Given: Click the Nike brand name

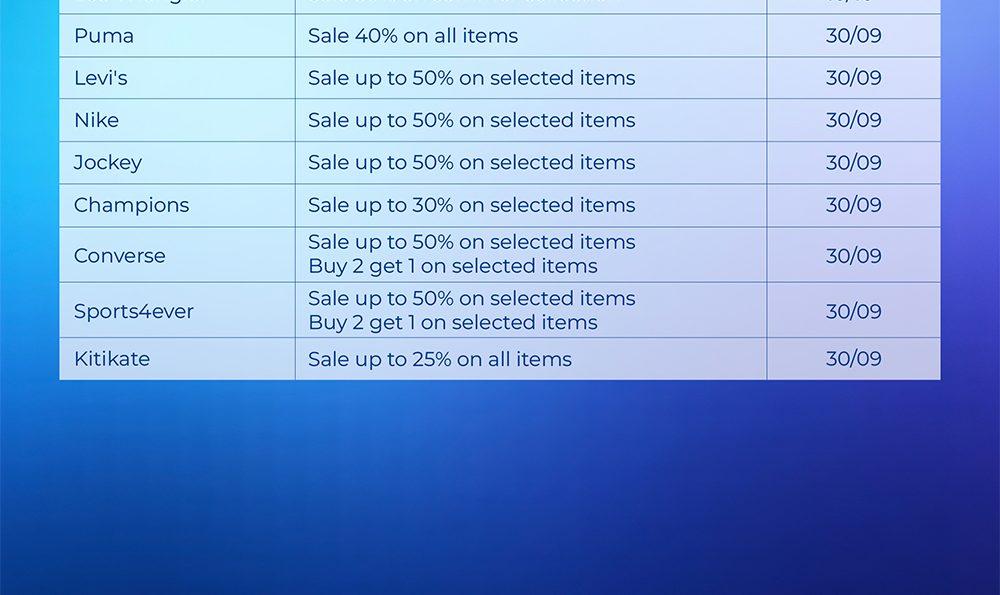Looking at the screenshot, I should pos(96,120).
